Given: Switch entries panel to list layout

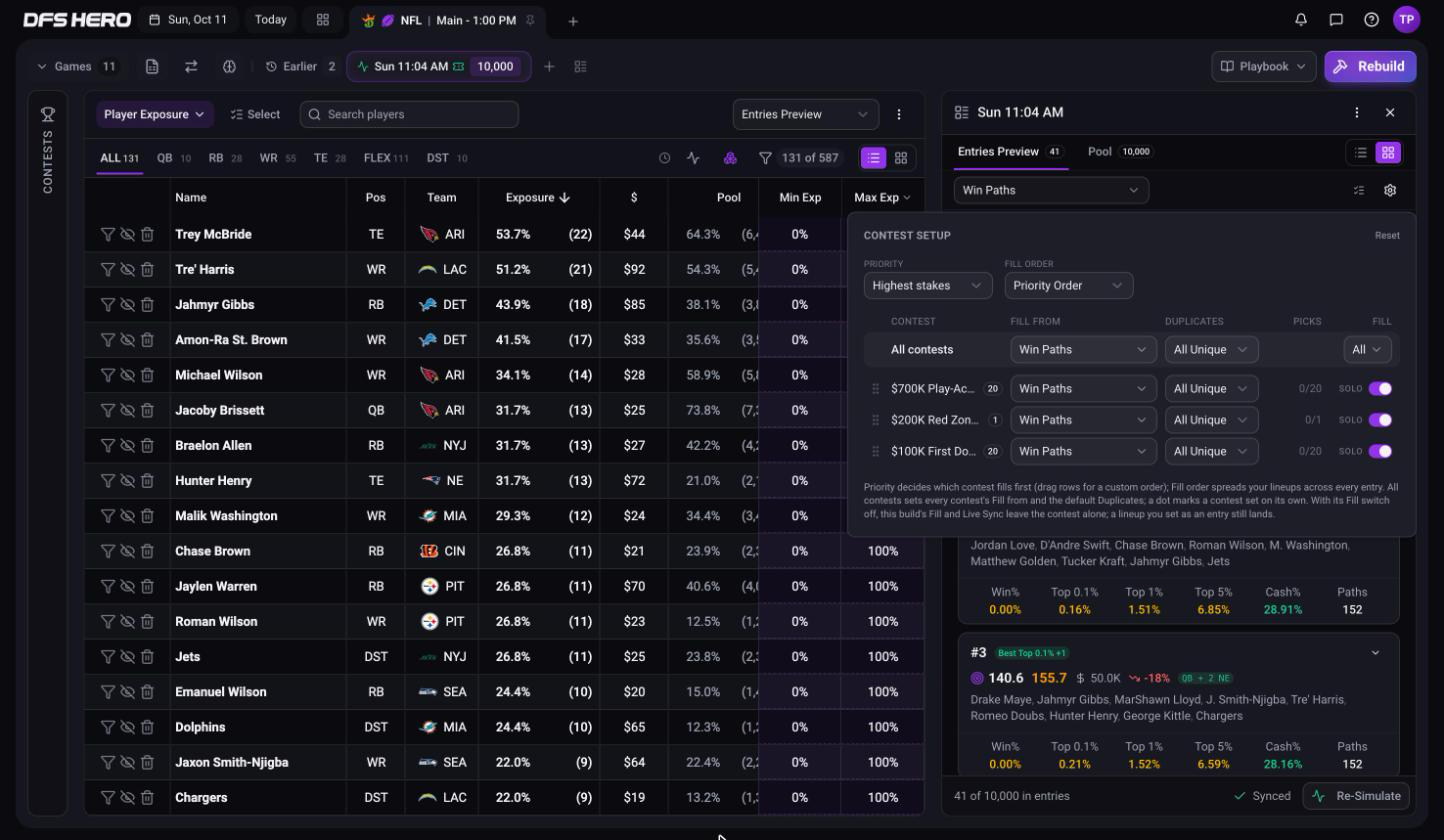Looking at the screenshot, I should coord(1361,152).
